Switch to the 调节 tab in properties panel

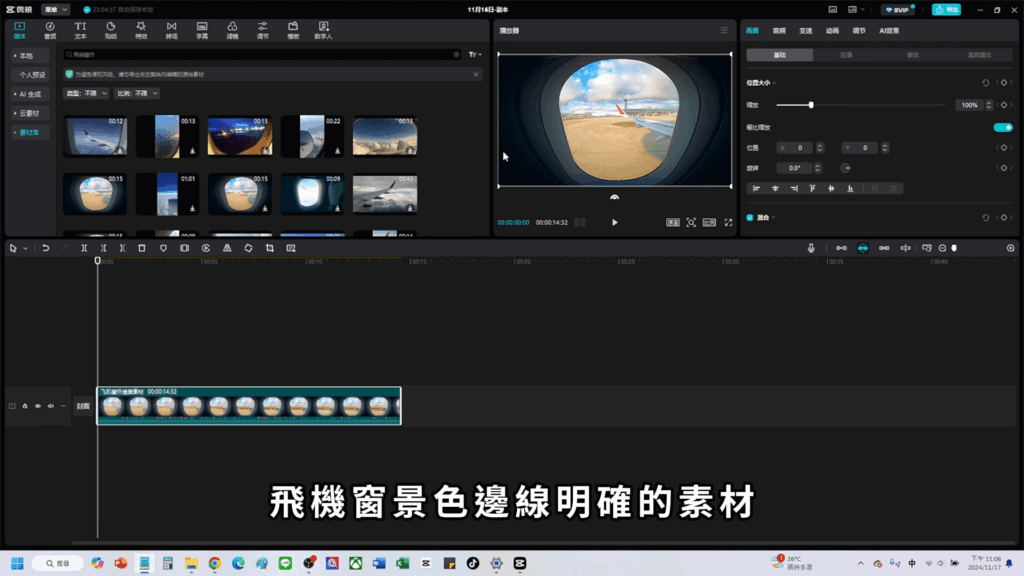coord(859,31)
